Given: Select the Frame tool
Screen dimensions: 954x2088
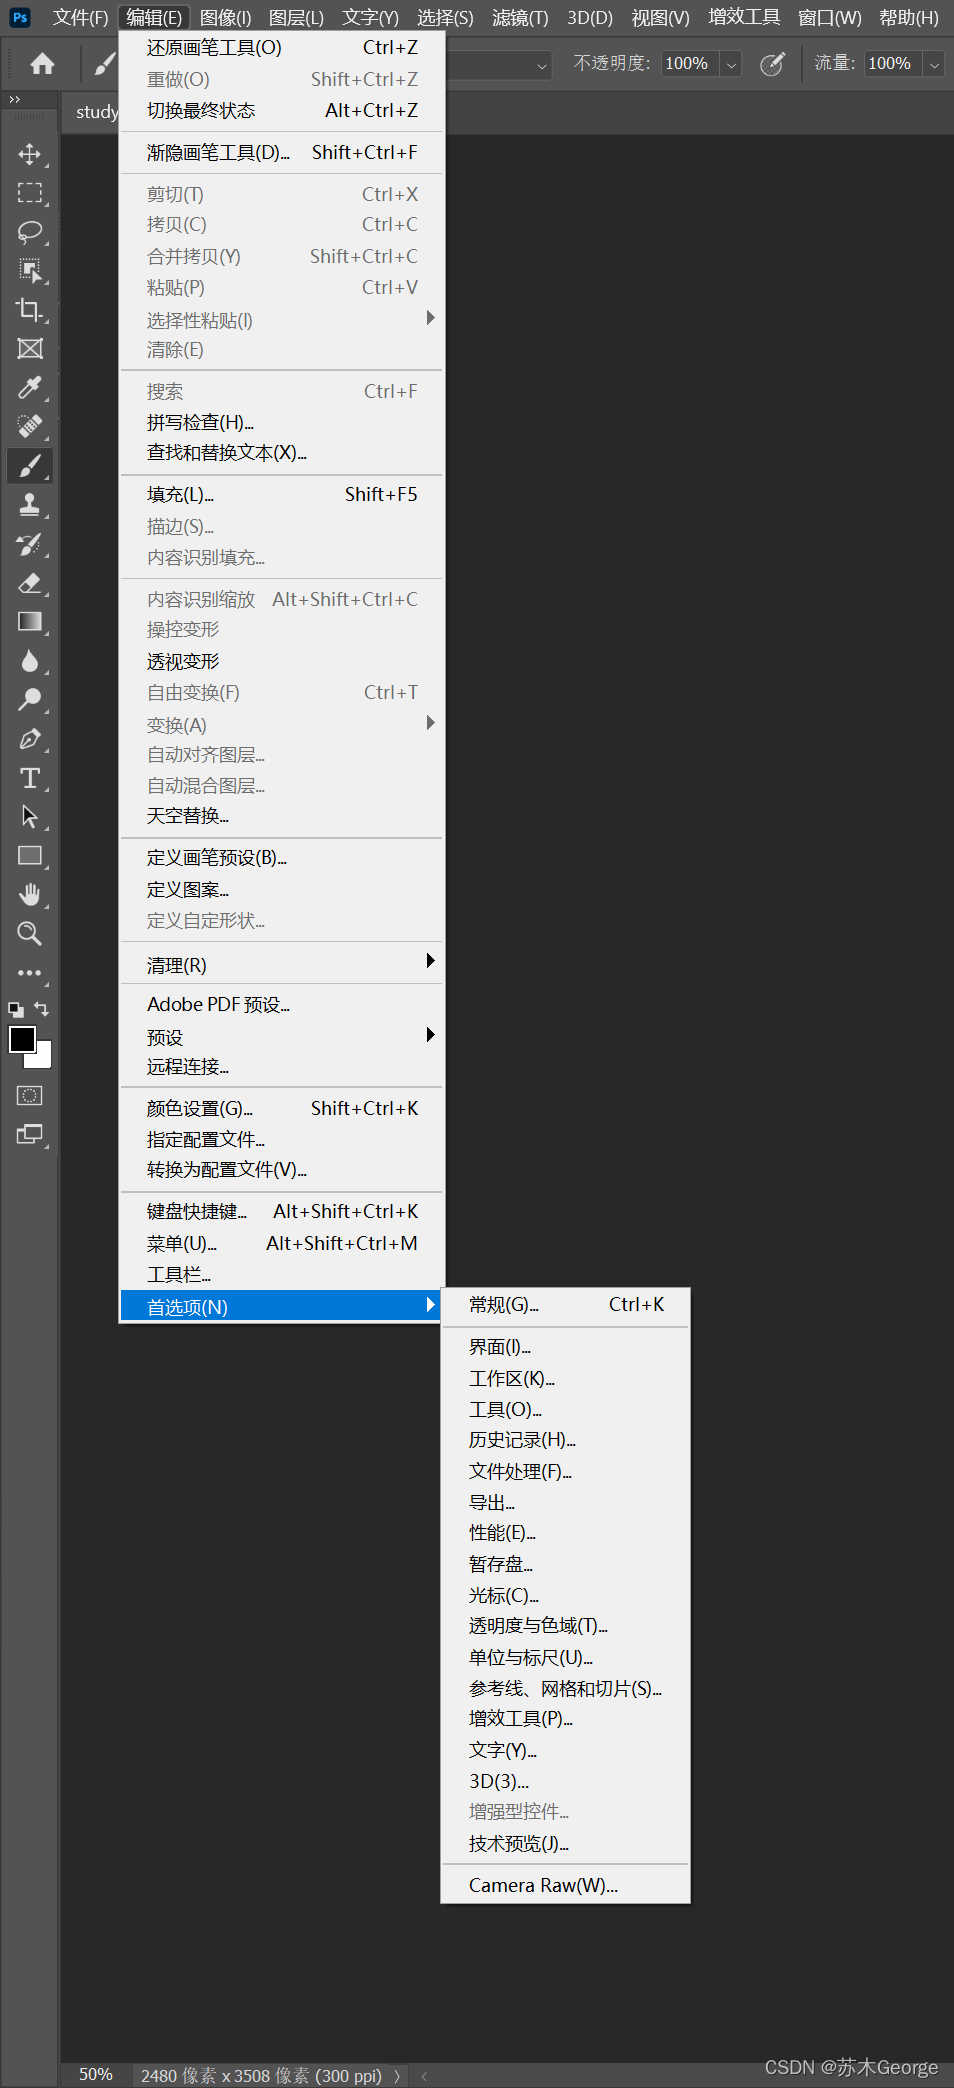Looking at the screenshot, I should [x=30, y=349].
